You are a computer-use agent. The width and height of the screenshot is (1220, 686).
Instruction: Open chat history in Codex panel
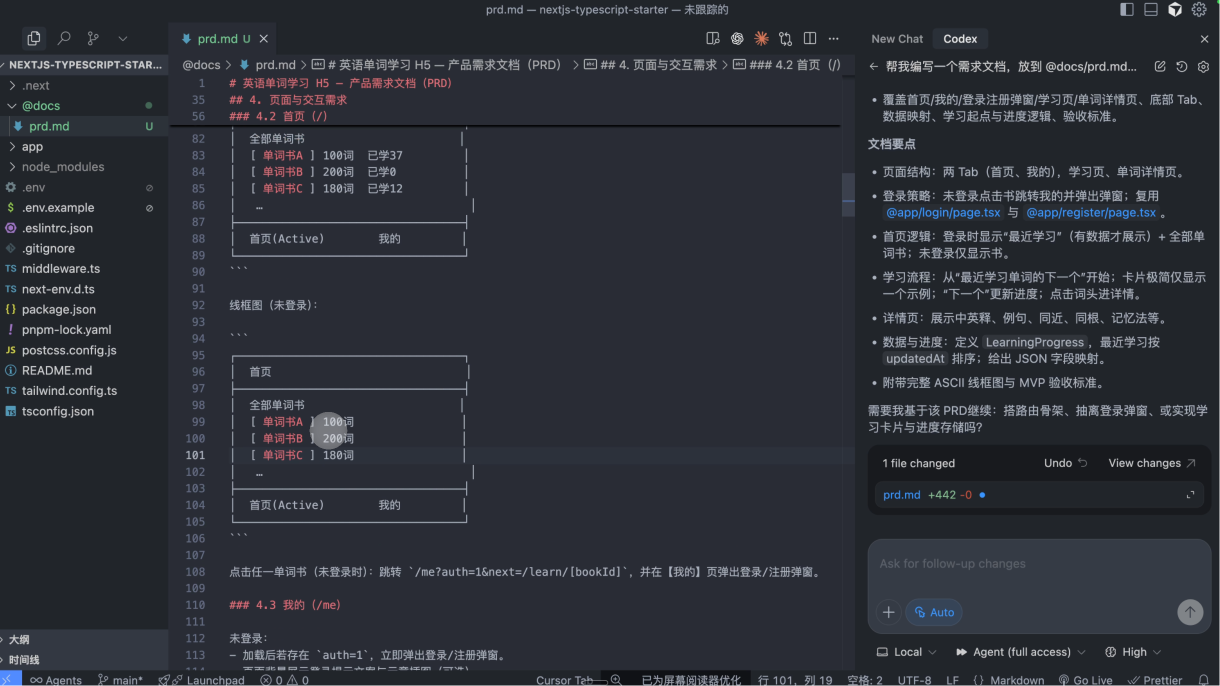(x=1181, y=67)
